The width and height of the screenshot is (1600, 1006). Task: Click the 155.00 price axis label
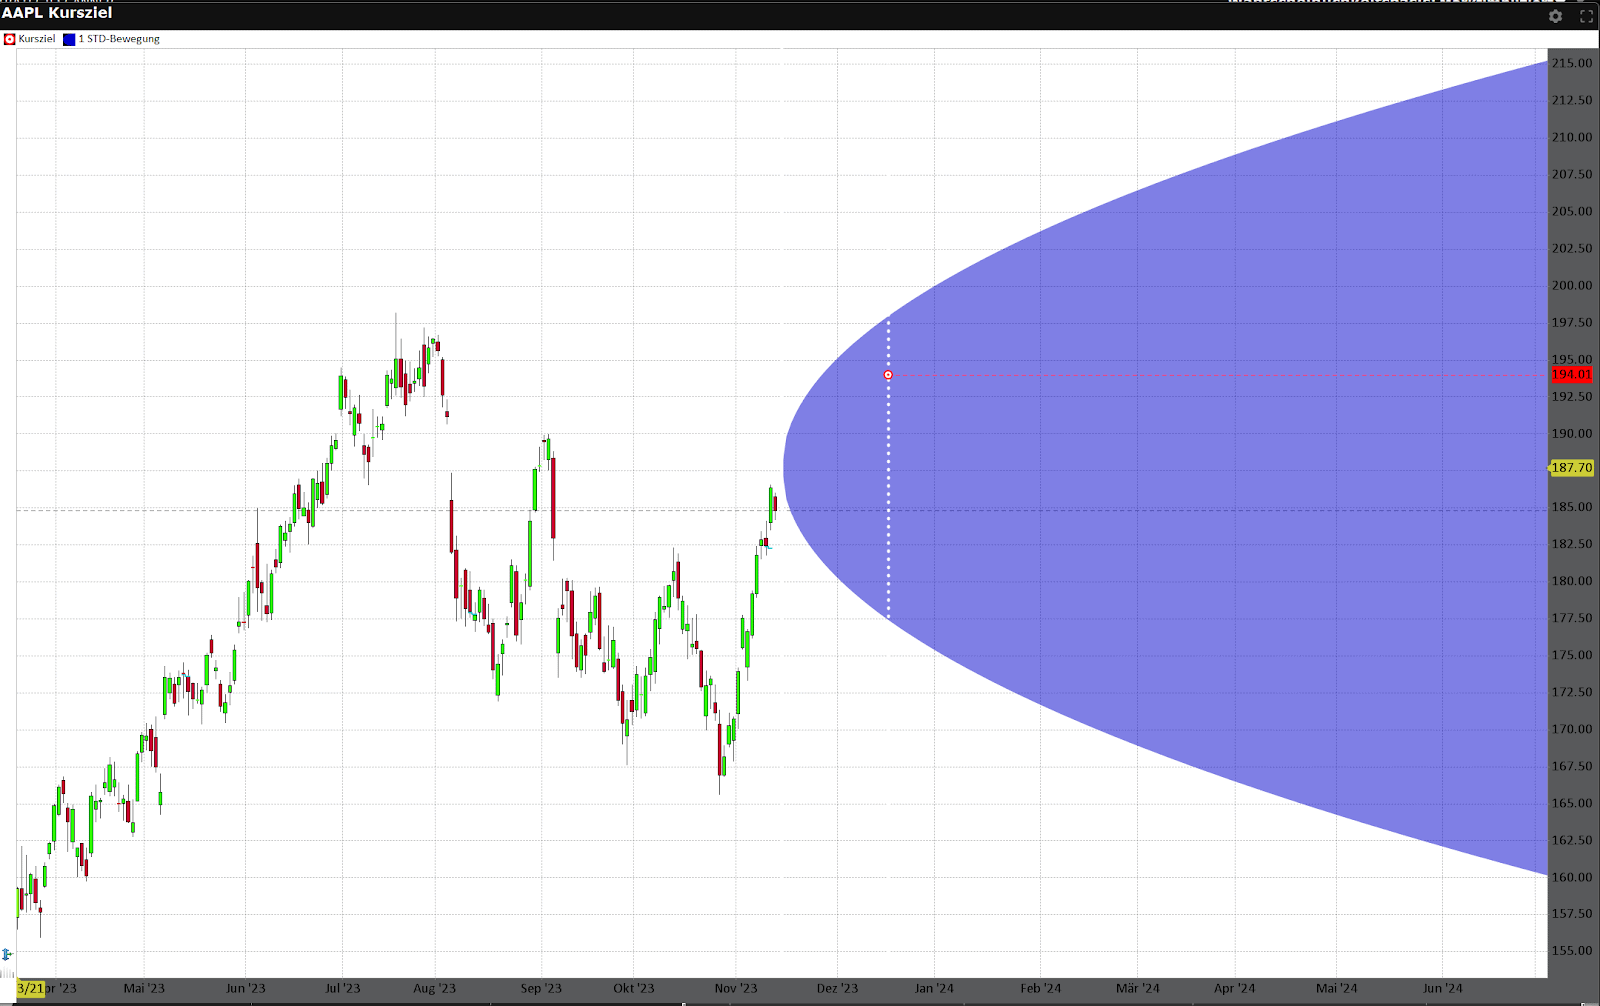1571,951
